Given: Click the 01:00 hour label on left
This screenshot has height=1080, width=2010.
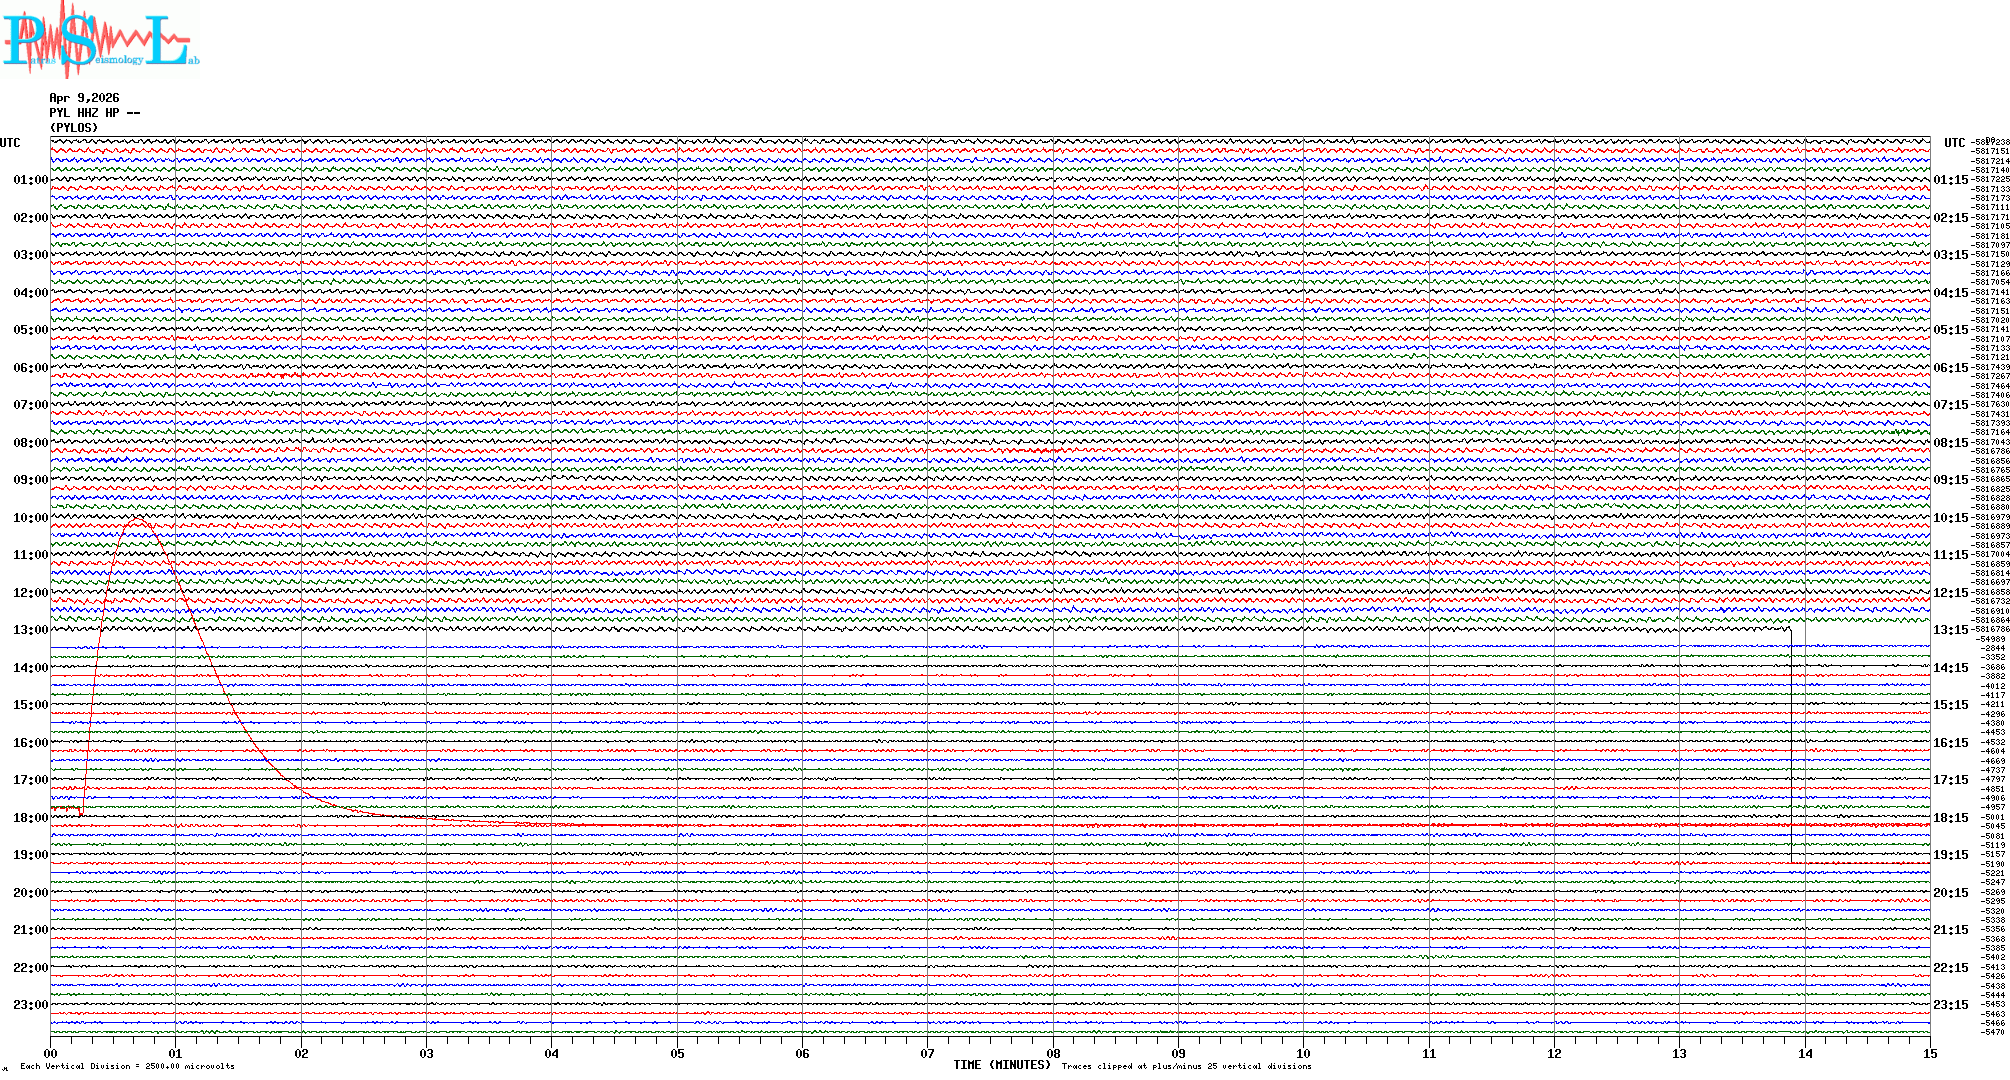Looking at the screenshot, I should 30,180.
